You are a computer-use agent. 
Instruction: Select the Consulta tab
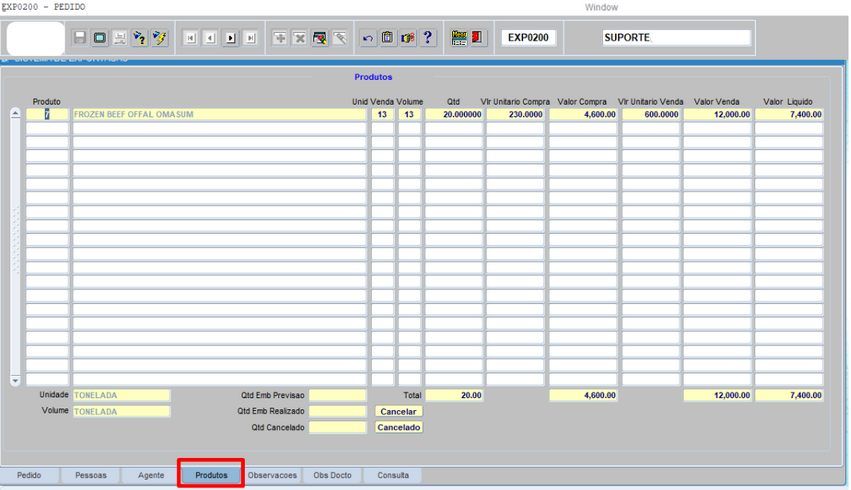[x=392, y=475]
